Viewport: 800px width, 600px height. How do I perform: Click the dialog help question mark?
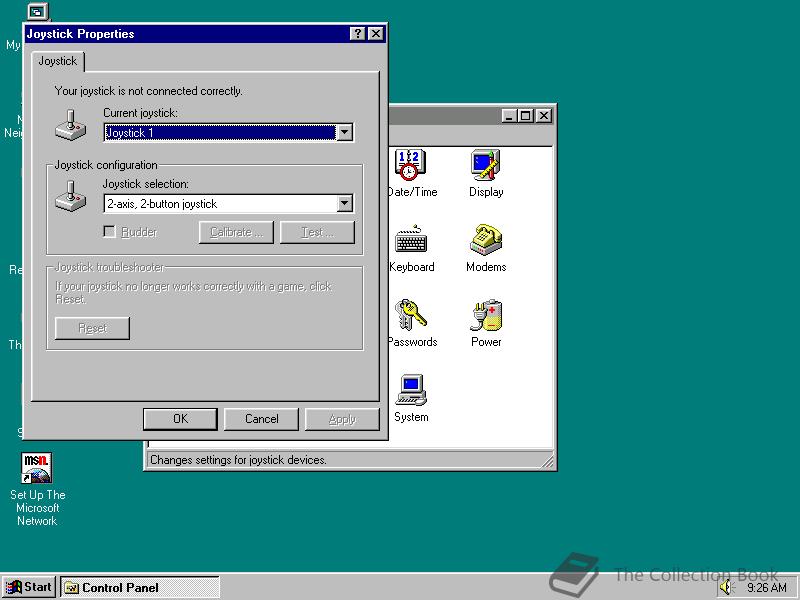tap(358, 33)
